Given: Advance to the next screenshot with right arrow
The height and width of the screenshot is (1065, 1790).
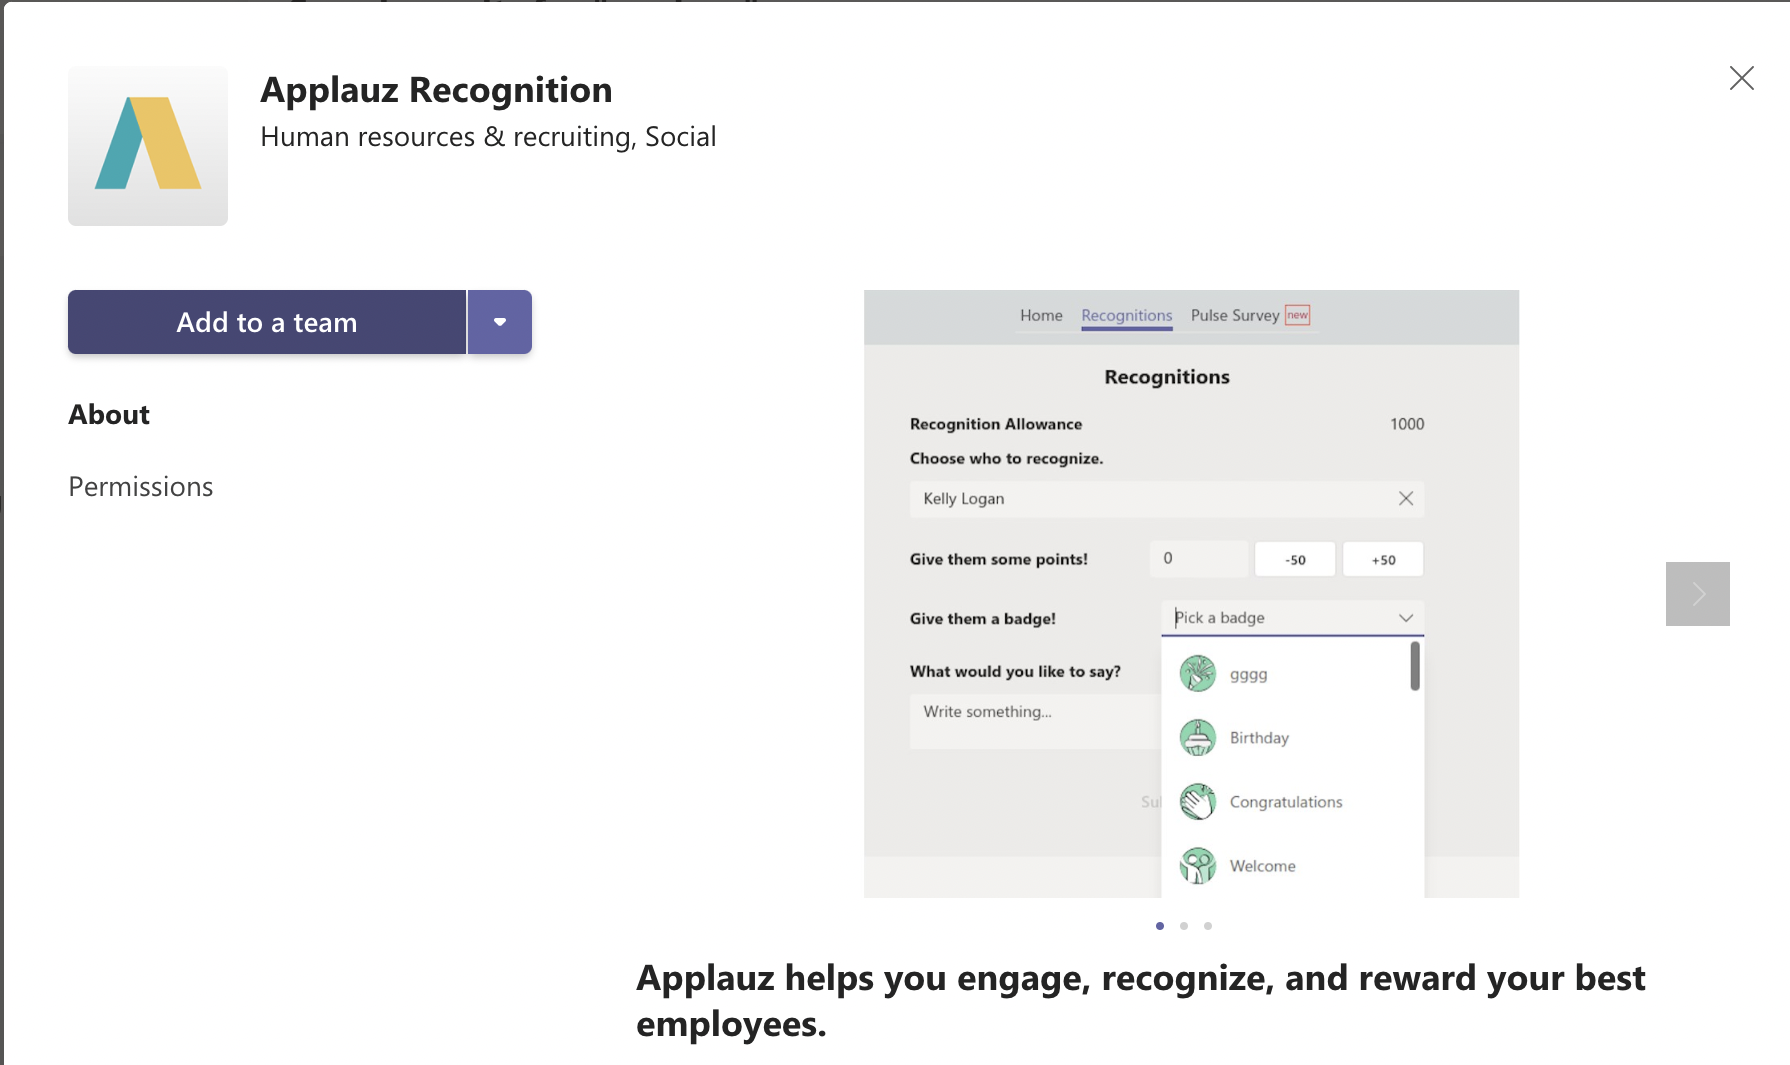Looking at the screenshot, I should (x=1697, y=594).
